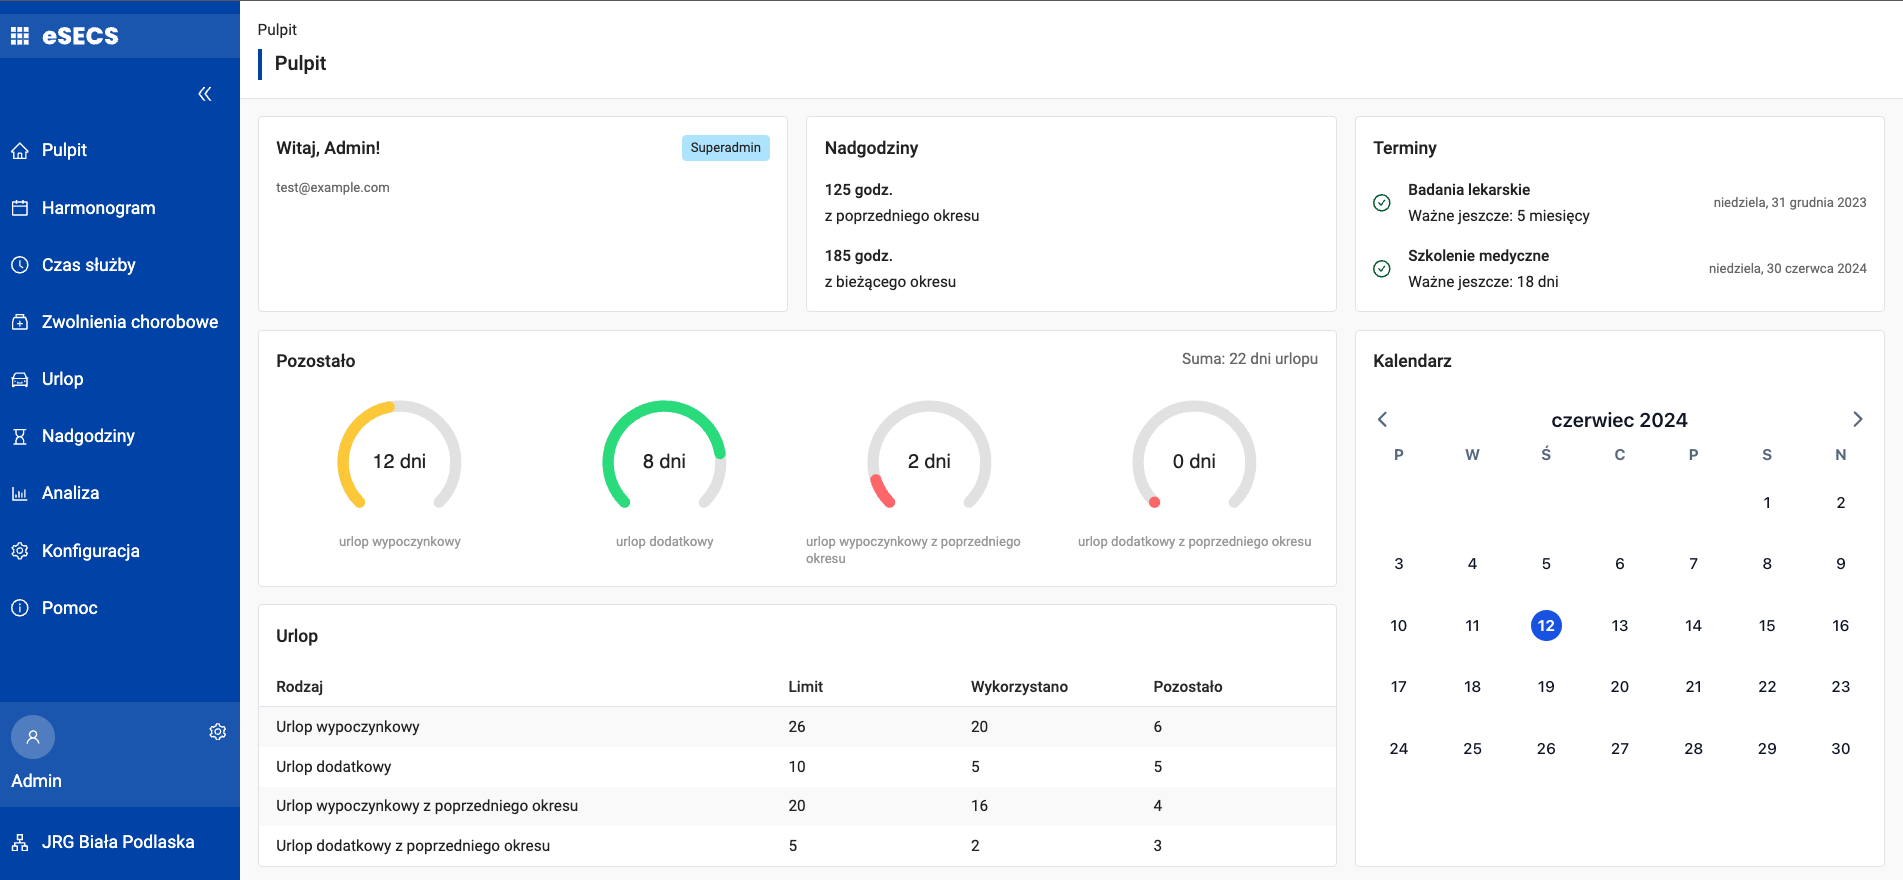Collapse the sidebar with double chevron

(205, 94)
